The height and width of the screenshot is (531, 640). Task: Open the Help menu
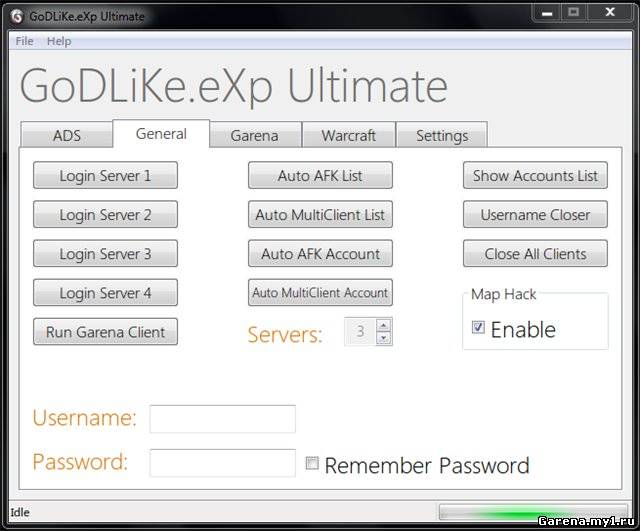coord(59,41)
